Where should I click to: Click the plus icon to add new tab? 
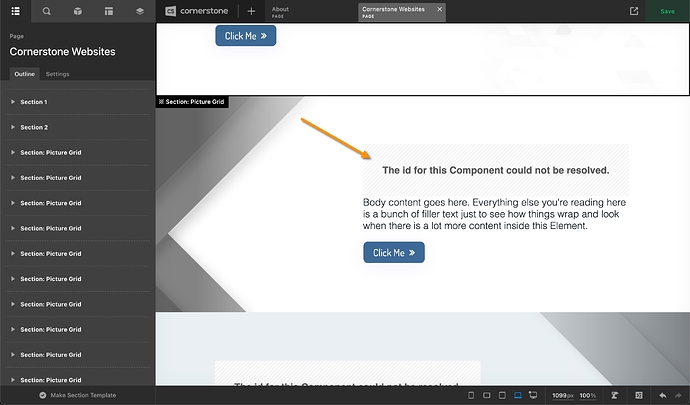coord(251,11)
